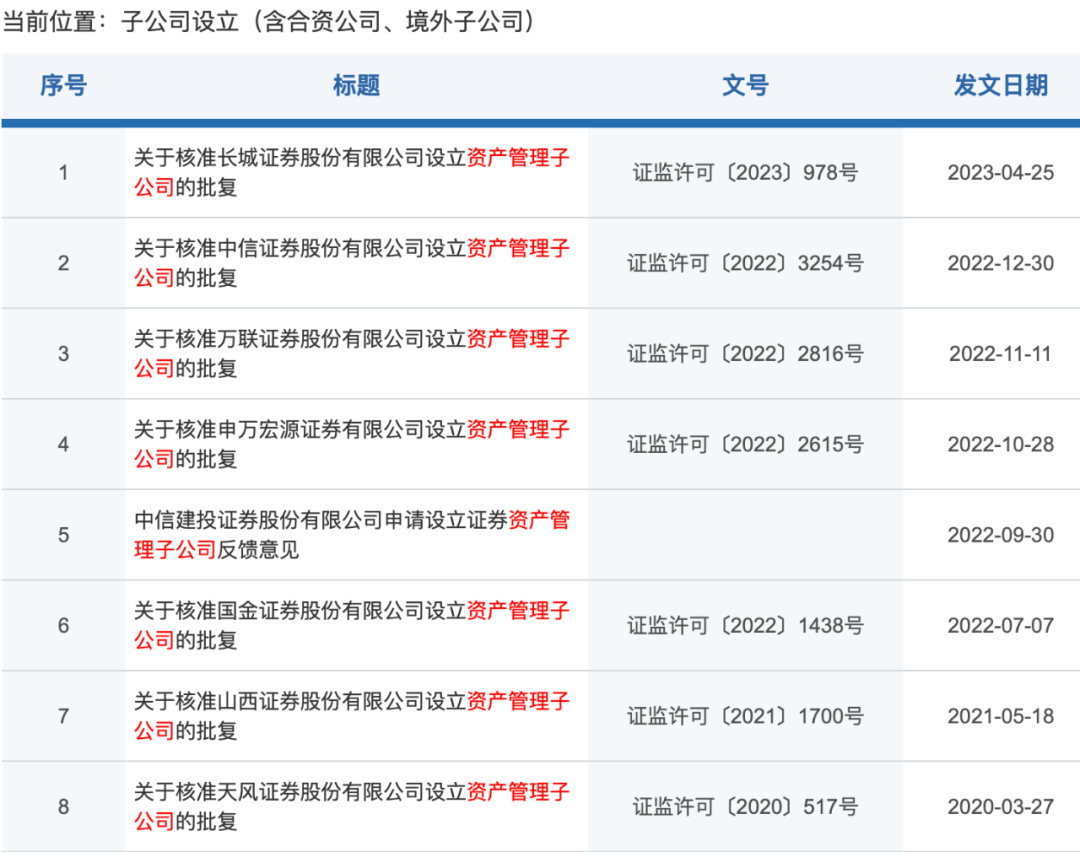The image size is (1080, 852).
Task: Select document number 证监许可〔2022〕3254号
Action: [745, 263]
